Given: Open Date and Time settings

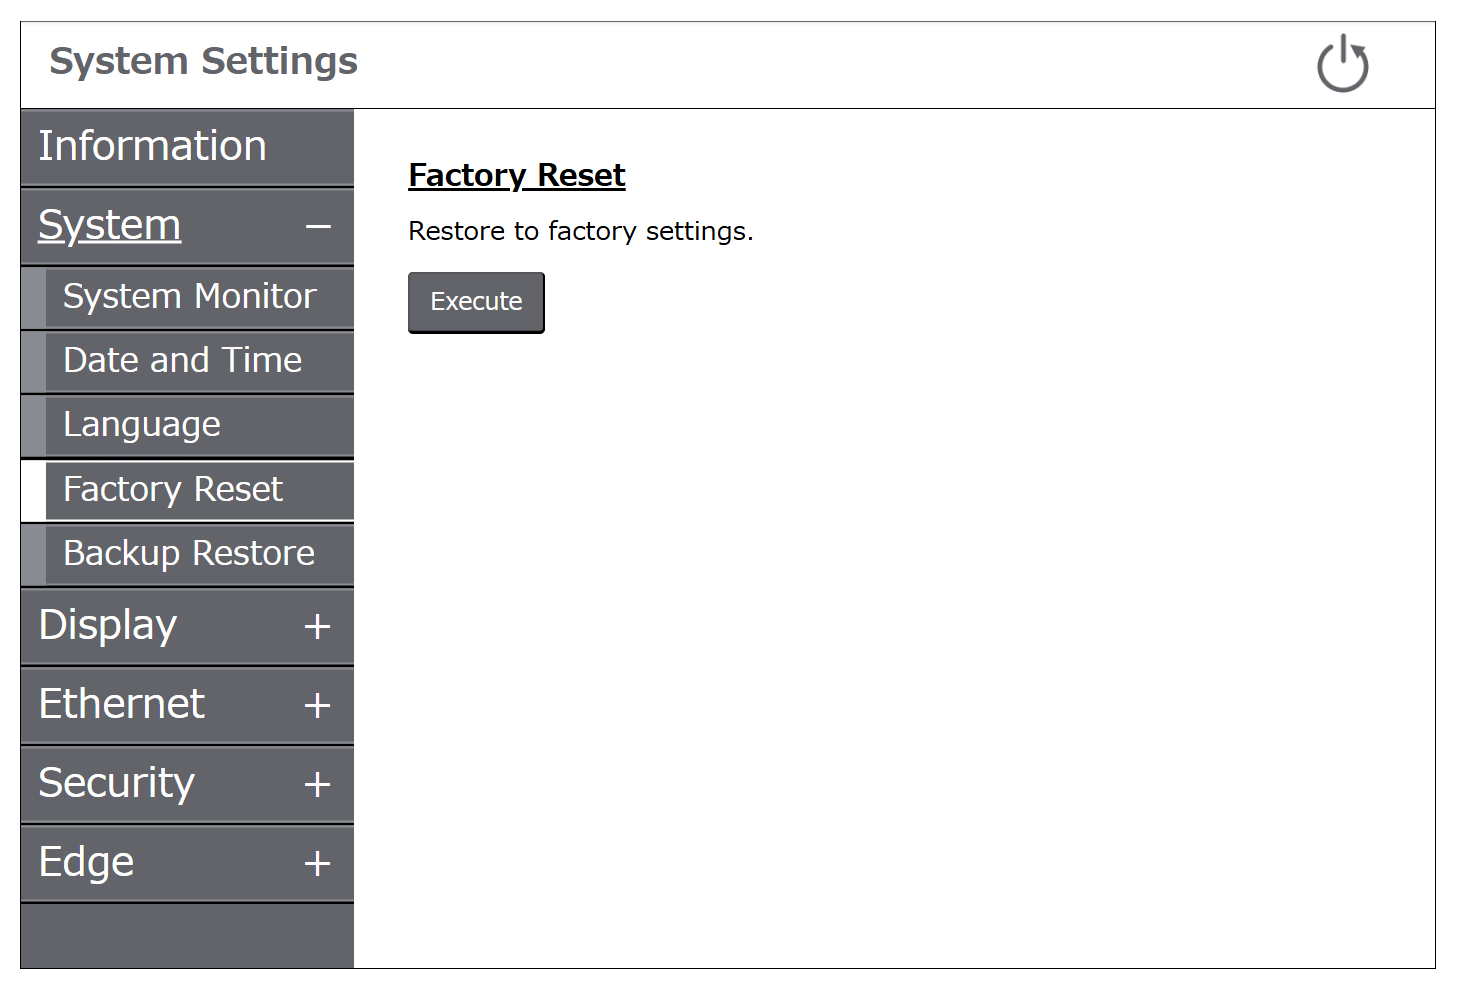Looking at the screenshot, I should point(187,361).
